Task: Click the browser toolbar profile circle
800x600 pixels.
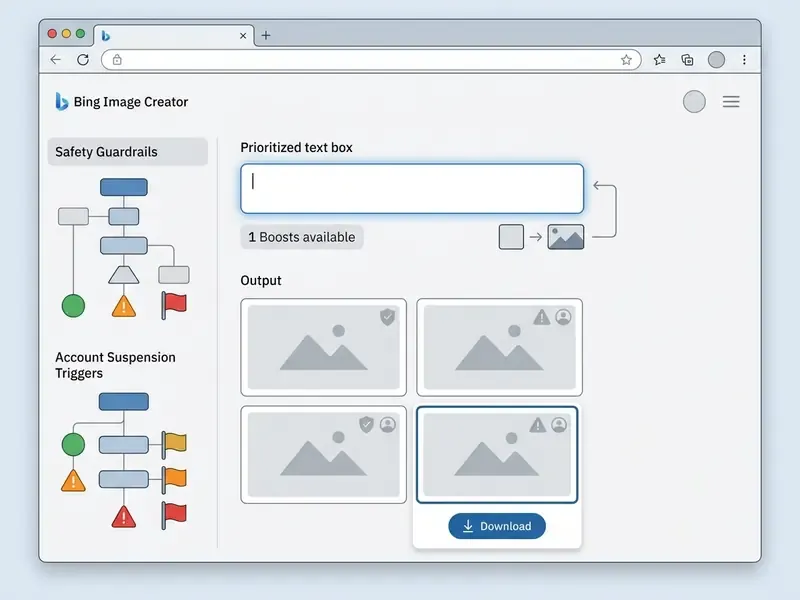Action: [716, 60]
